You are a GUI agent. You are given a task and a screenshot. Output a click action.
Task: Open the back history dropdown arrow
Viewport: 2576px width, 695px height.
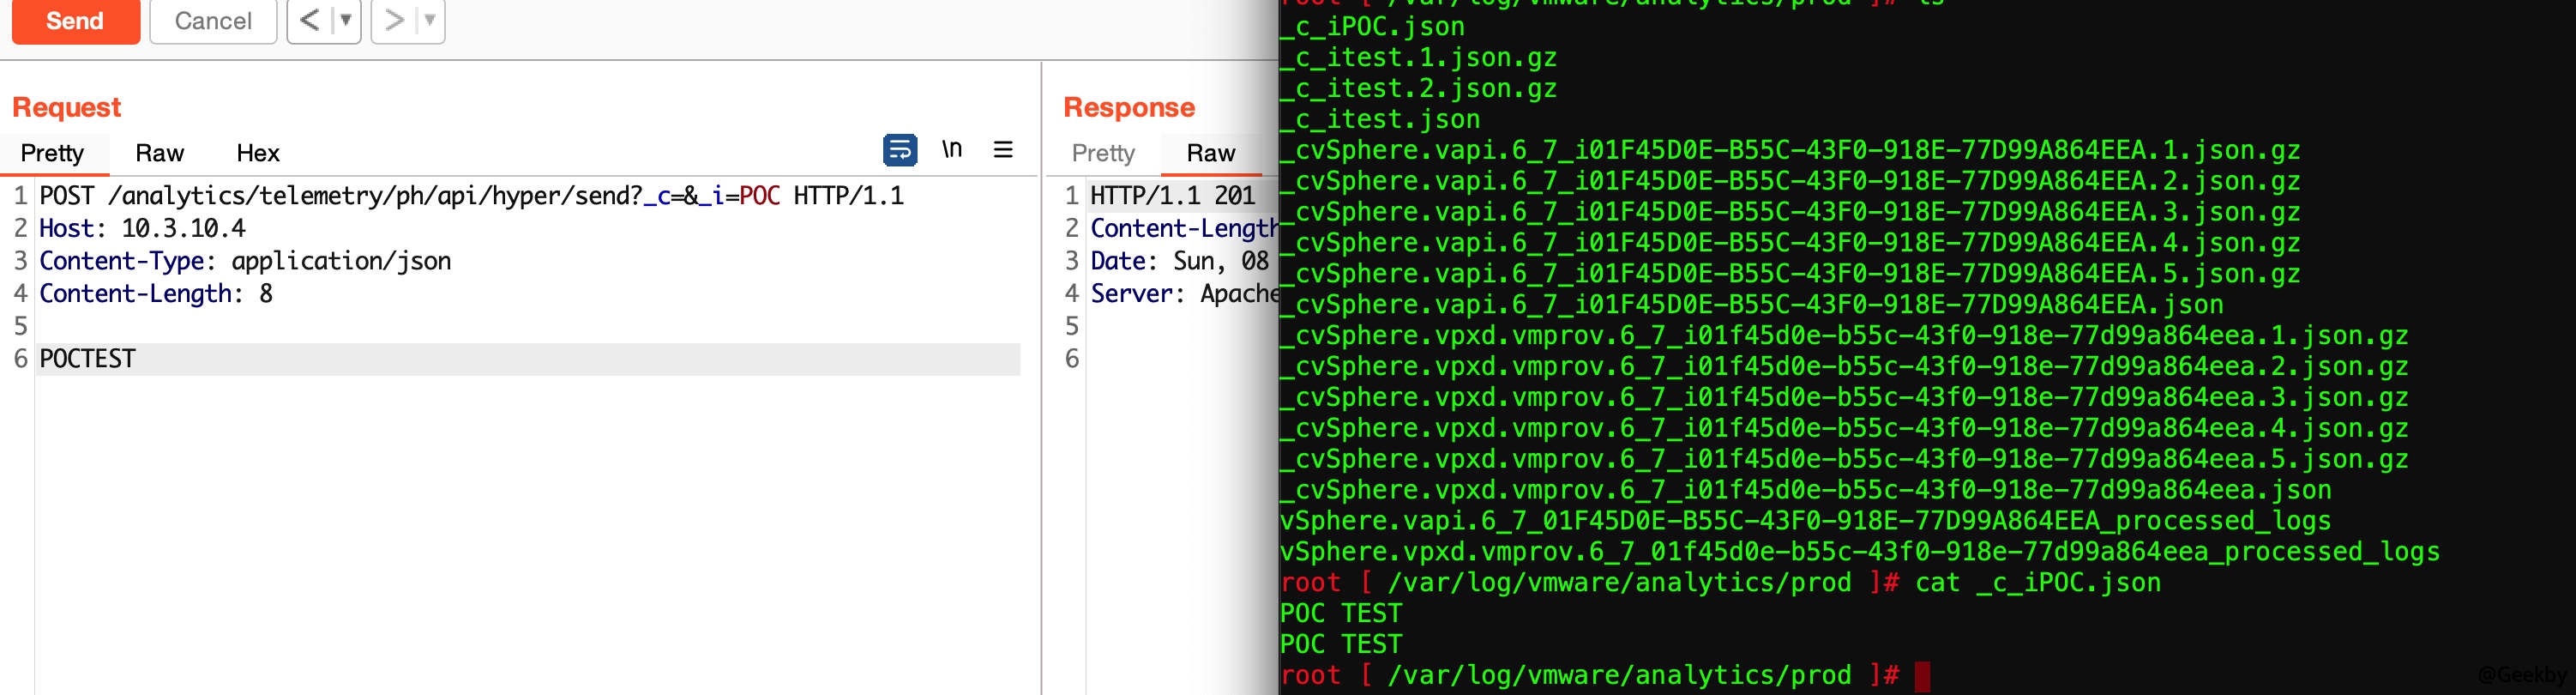click(346, 20)
